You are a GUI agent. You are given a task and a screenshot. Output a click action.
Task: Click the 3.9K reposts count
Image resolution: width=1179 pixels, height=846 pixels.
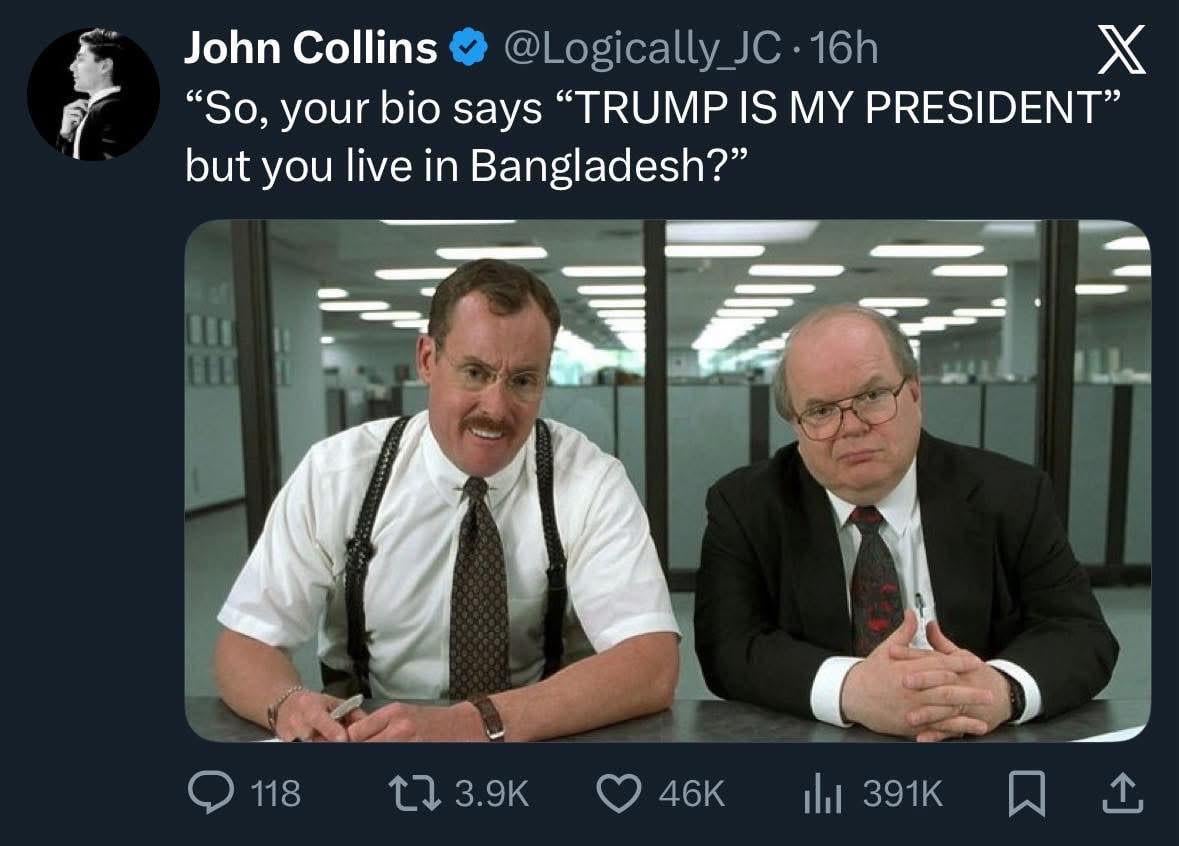click(493, 794)
